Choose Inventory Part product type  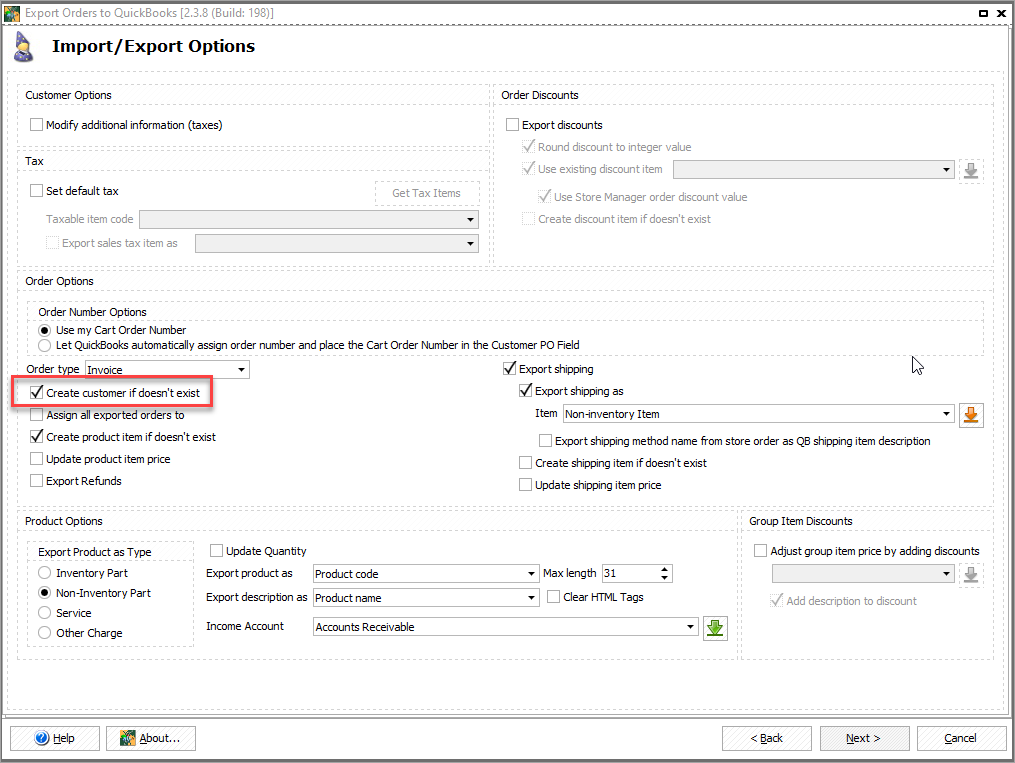(x=45, y=573)
